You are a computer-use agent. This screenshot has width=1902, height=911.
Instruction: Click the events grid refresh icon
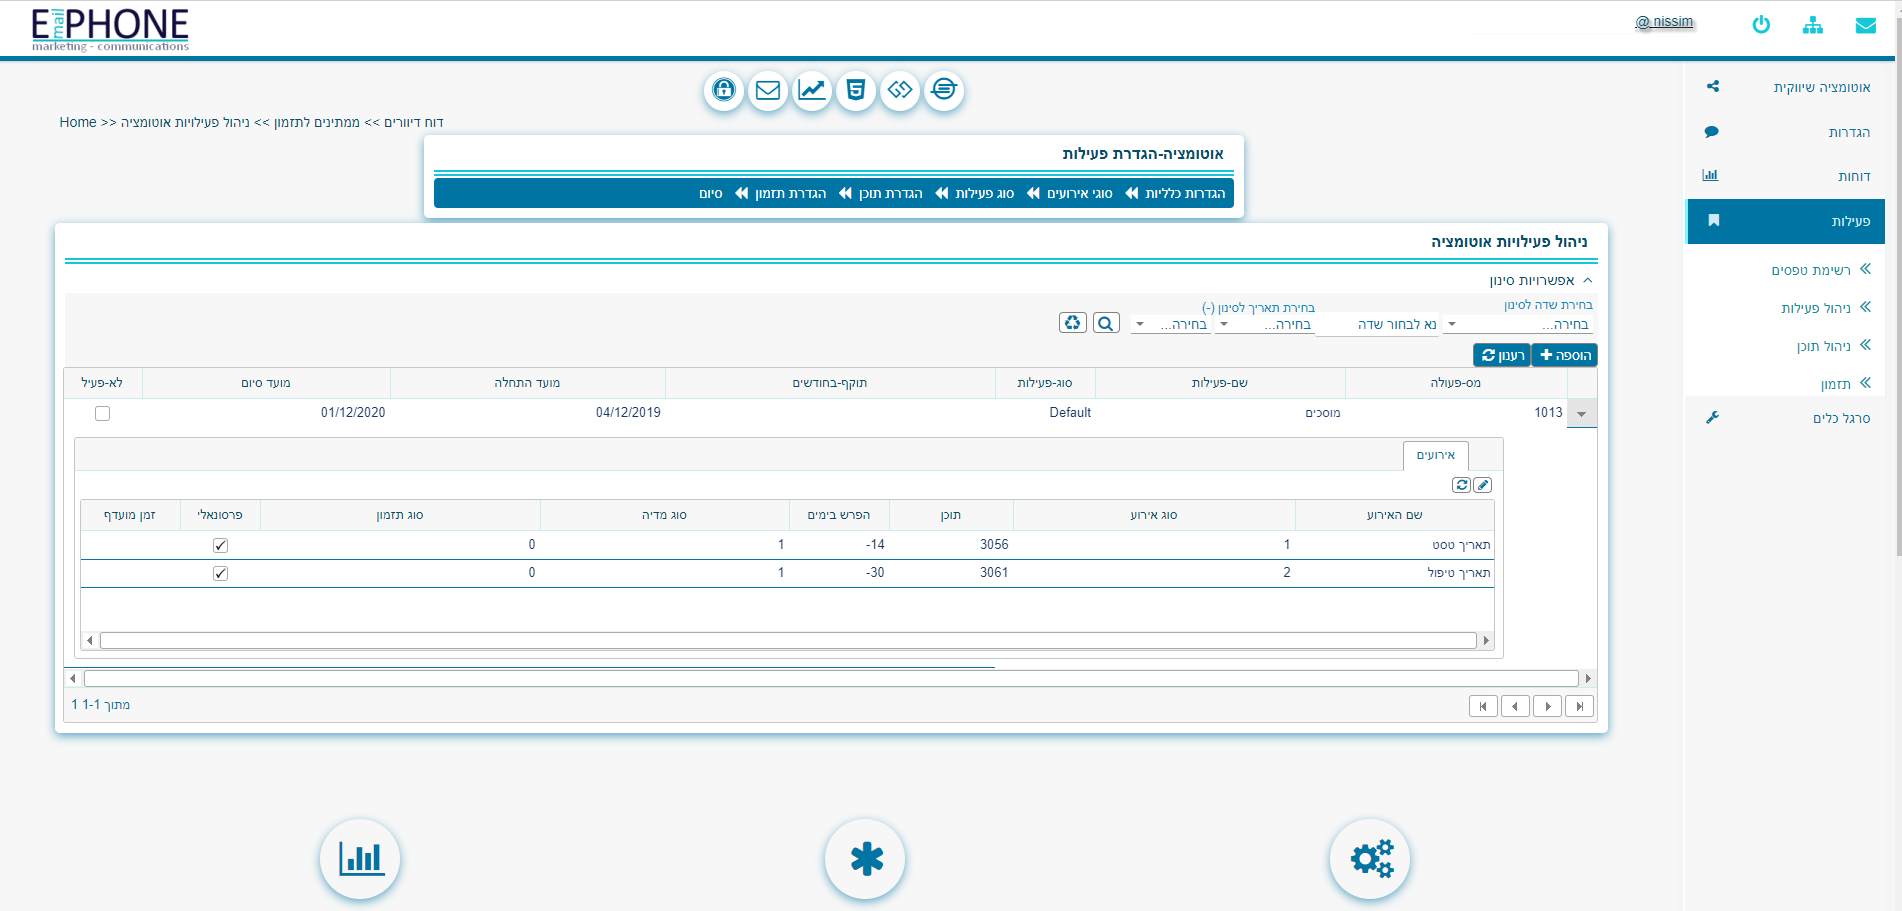point(1462,485)
